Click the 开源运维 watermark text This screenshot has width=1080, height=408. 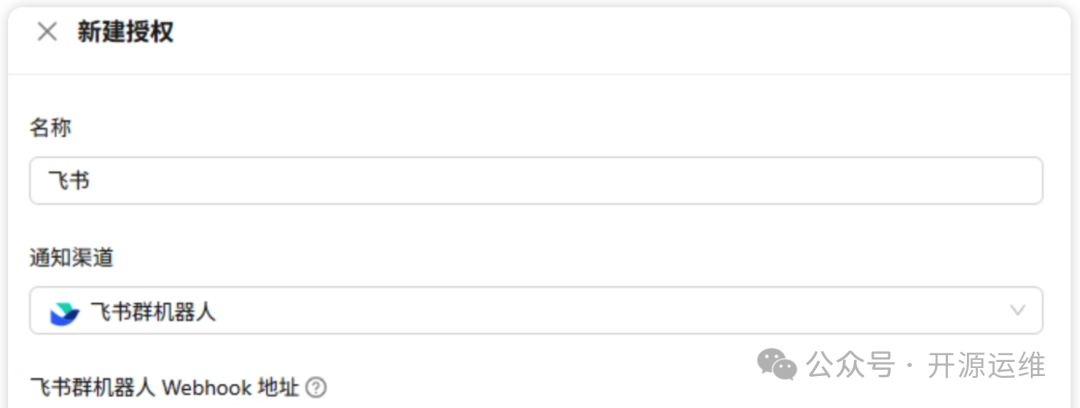click(x=986, y=365)
